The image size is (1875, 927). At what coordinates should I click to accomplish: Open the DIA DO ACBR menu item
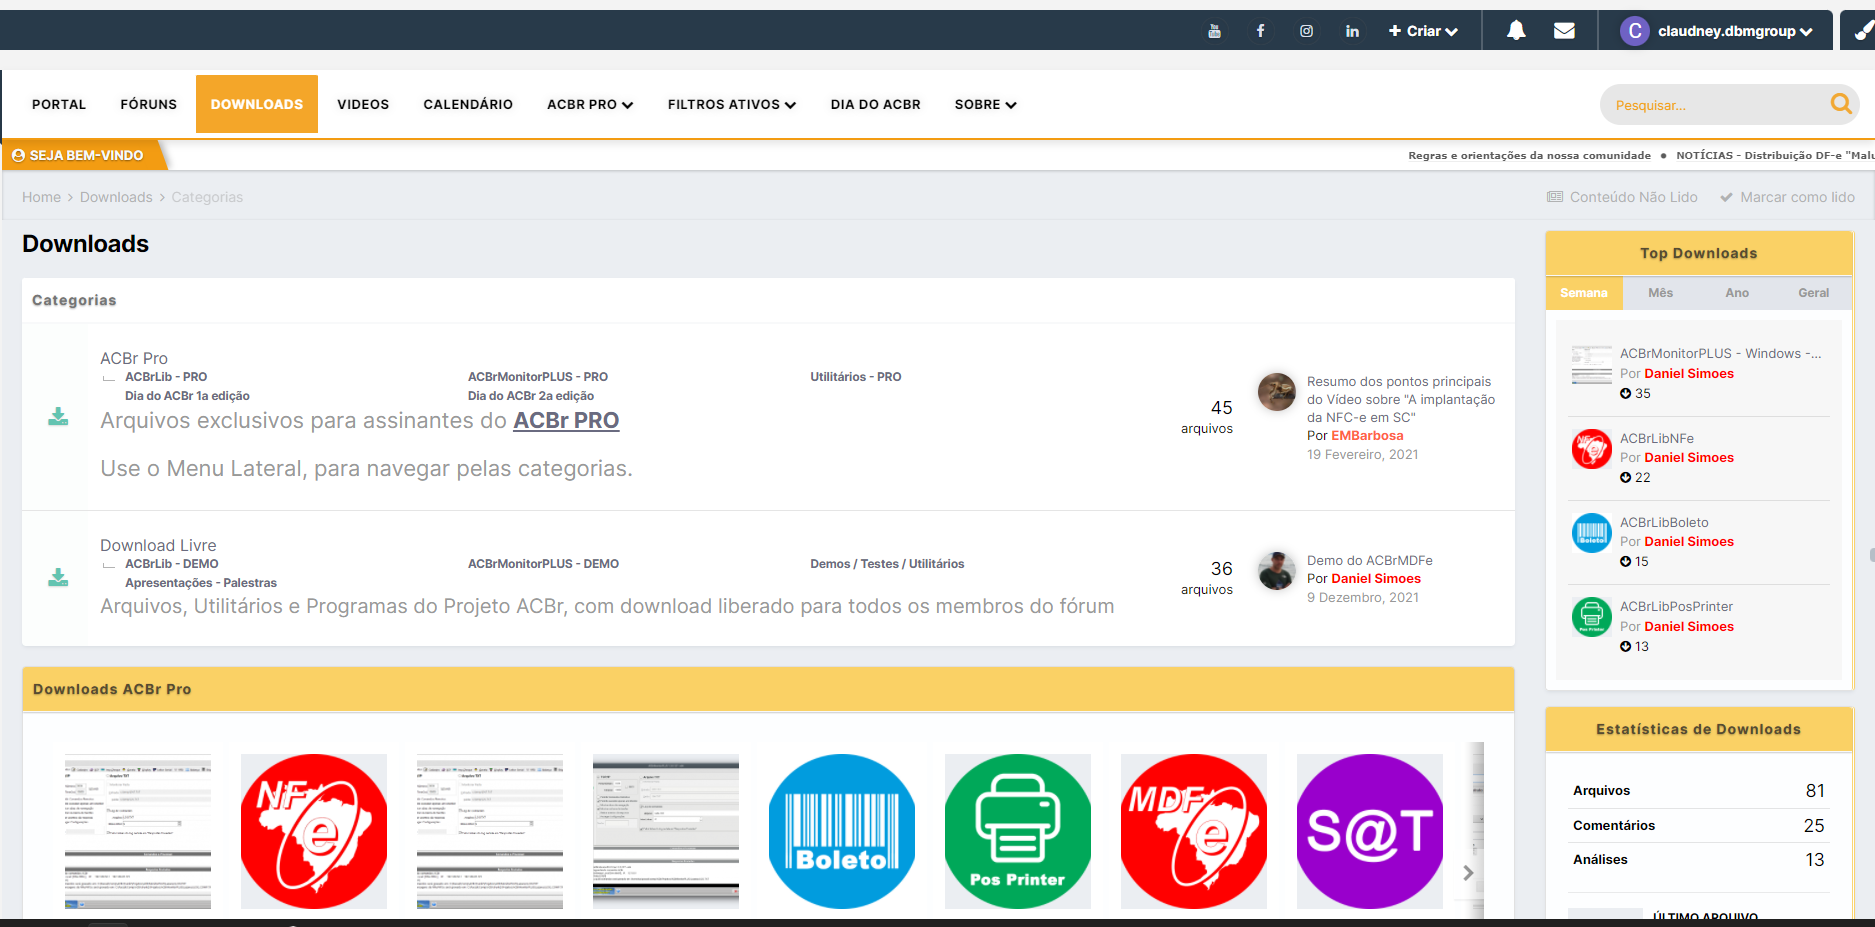pos(876,104)
